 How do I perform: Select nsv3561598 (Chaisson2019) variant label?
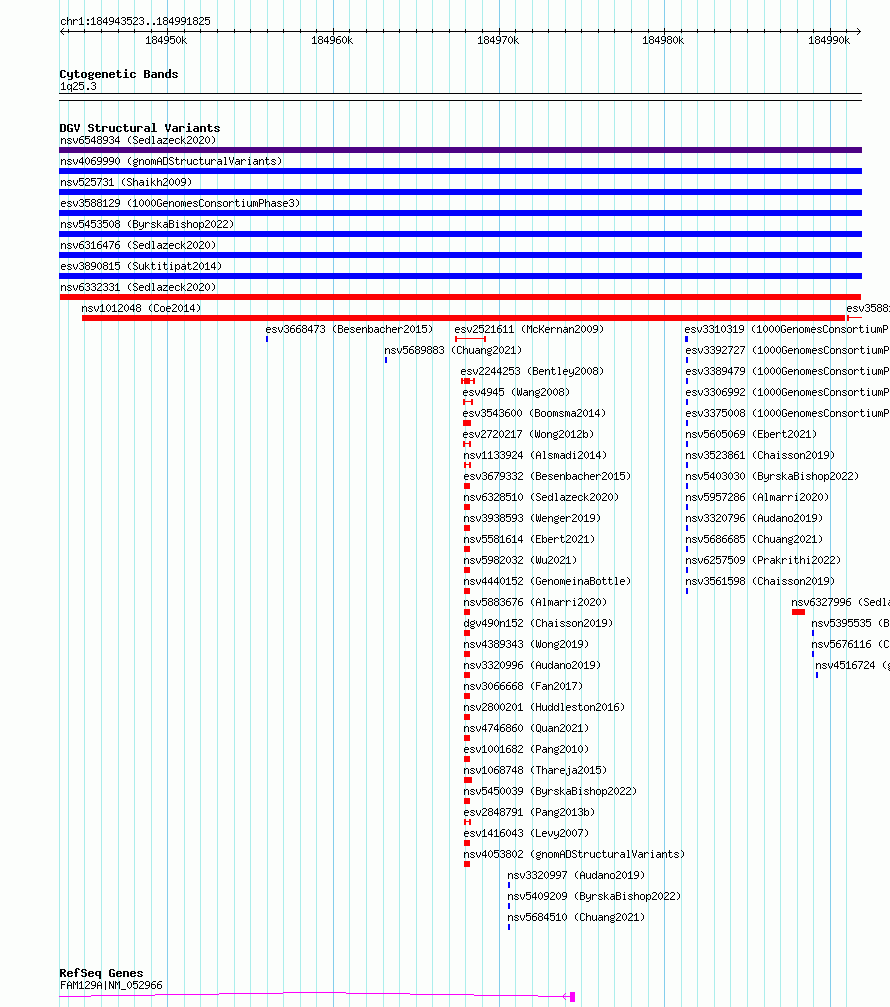click(x=760, y=581)
